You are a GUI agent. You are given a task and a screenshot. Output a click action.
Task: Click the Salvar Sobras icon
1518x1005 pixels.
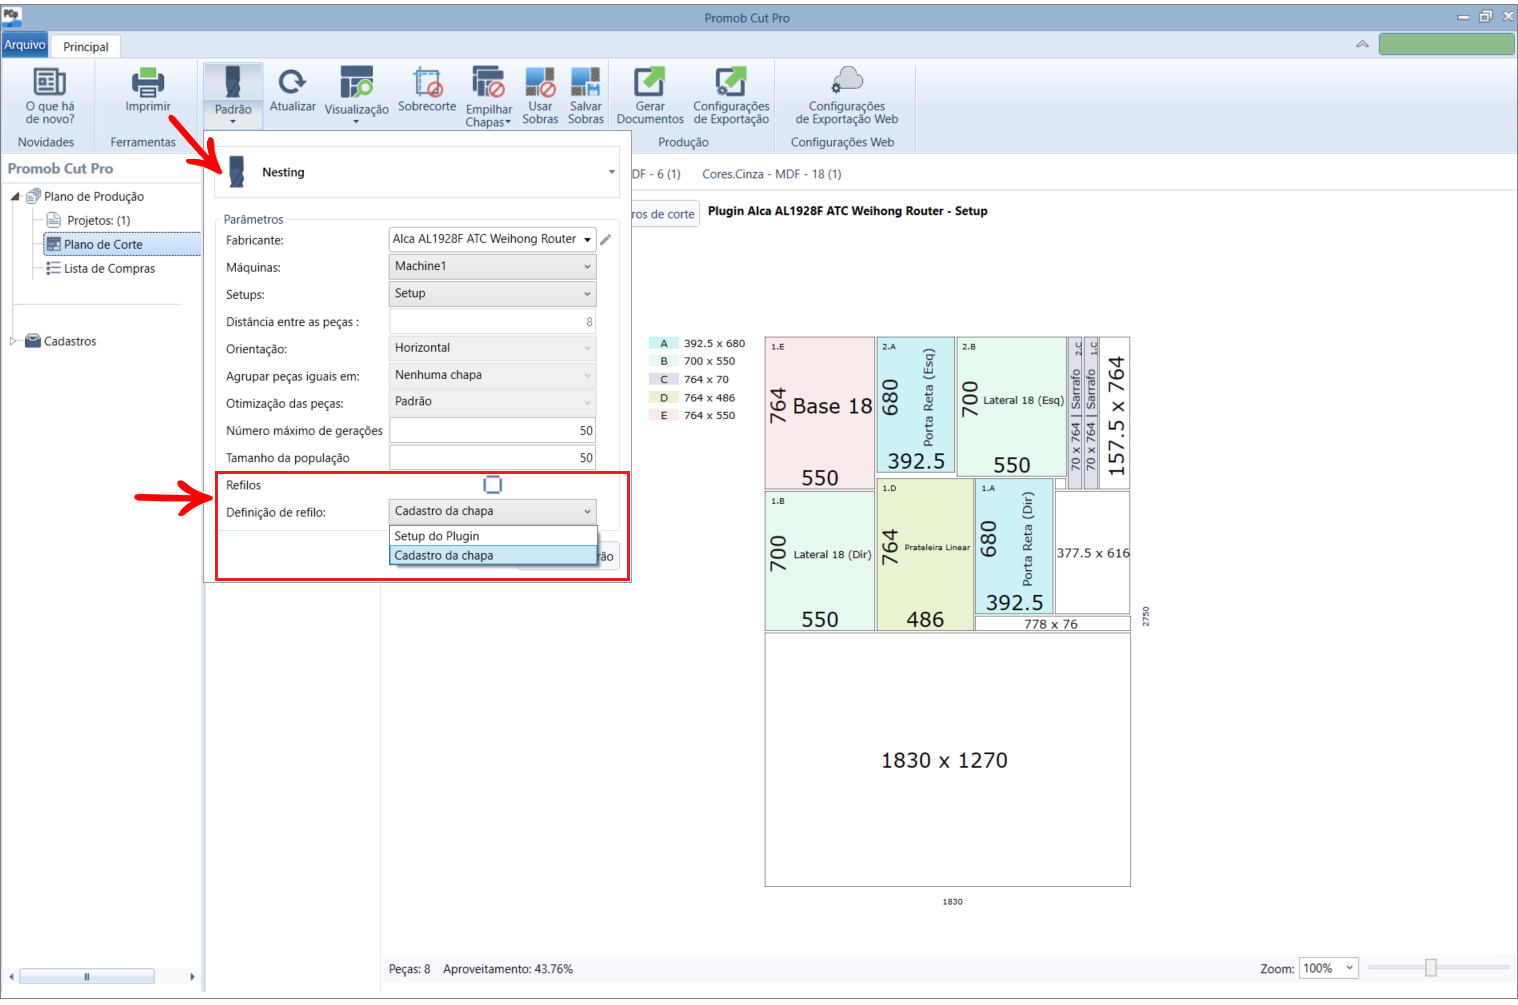coord(585,81)
